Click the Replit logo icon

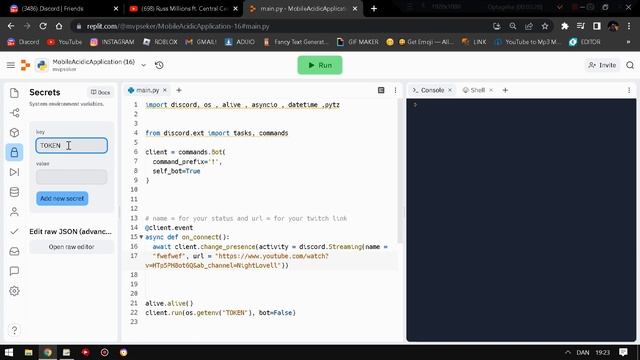(25, 65)
